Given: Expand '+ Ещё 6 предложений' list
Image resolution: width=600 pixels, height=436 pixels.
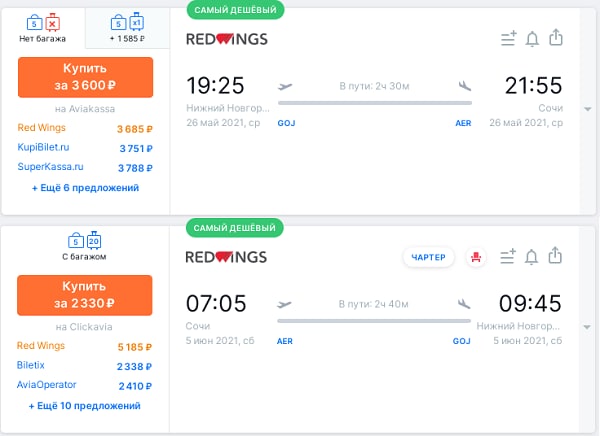Looking at the screenshot, I should click(x=85, y=188).
